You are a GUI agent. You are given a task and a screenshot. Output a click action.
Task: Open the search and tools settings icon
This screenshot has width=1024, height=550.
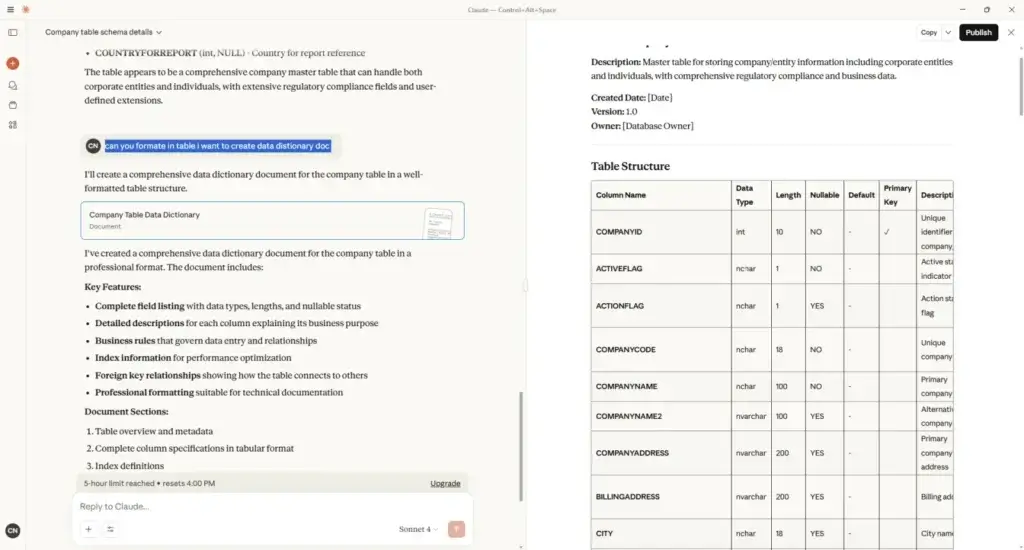[x=110, y=529]
